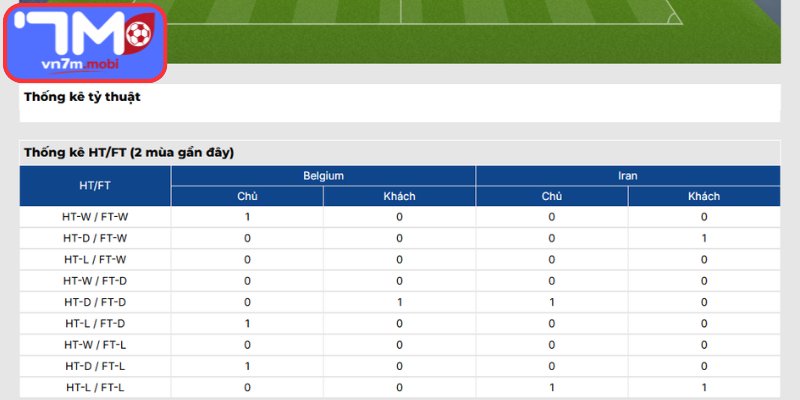Click Belgium's Khách sub-header
The width and height of the screenshot is (800, 400).
(399, 196)
